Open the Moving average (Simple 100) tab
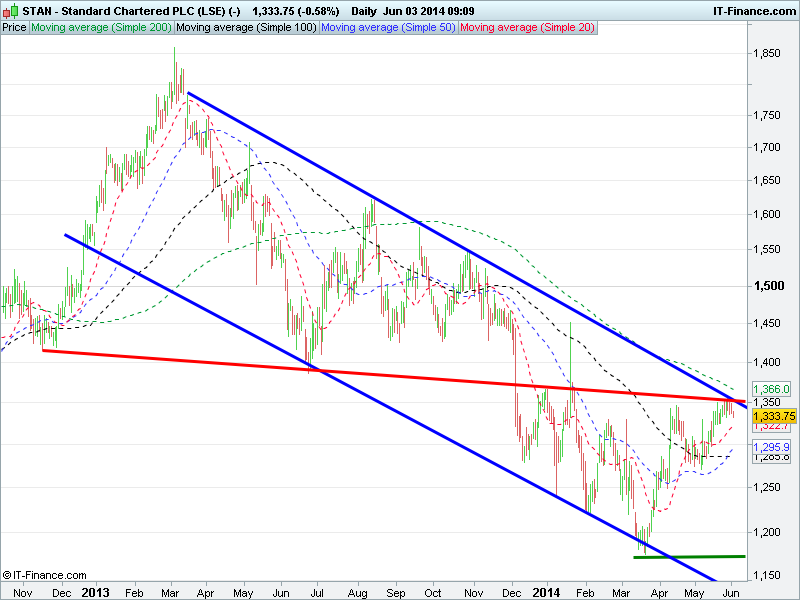Image resolution: width=800 pixels, height=600 pixels. [246, 28]
